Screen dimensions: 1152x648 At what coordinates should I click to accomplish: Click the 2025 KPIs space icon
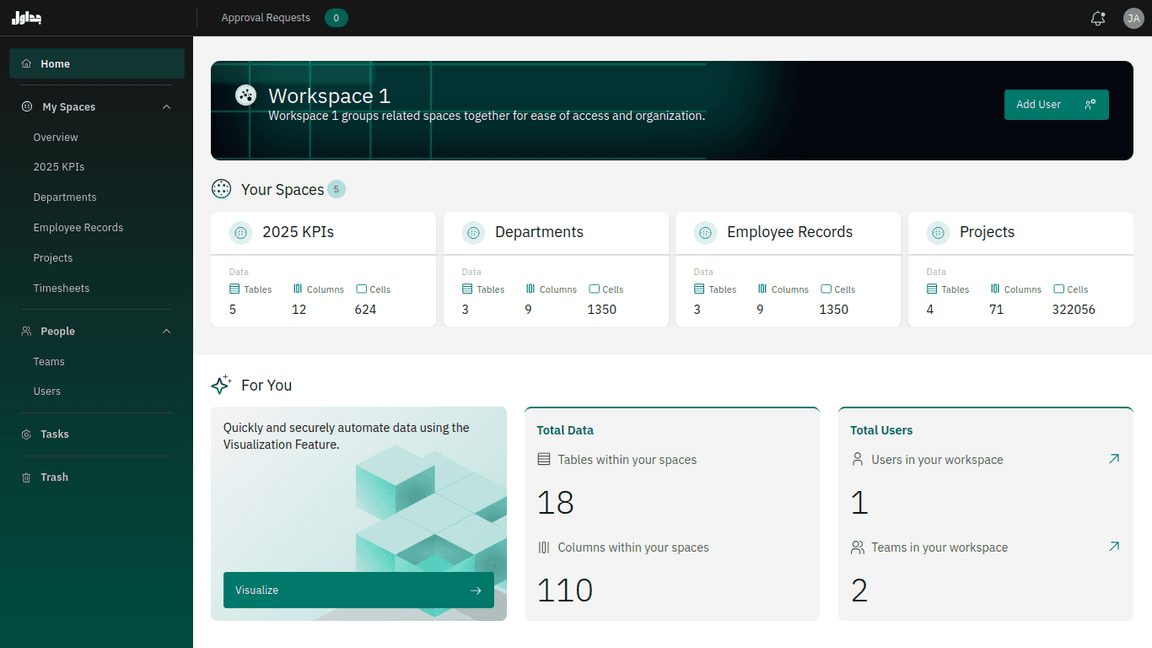tap(240, 232)
